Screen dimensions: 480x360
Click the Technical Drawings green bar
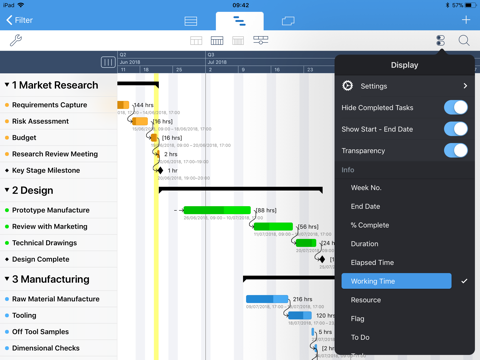[x=306, y=243]
